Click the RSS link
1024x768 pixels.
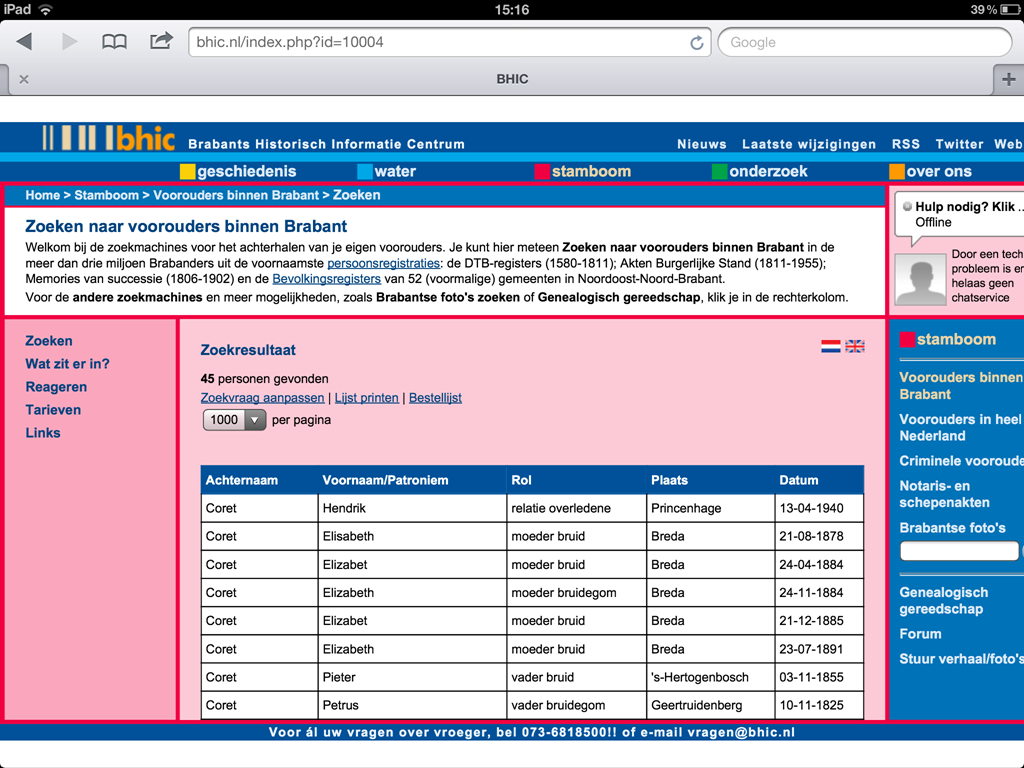coord(906,144)
